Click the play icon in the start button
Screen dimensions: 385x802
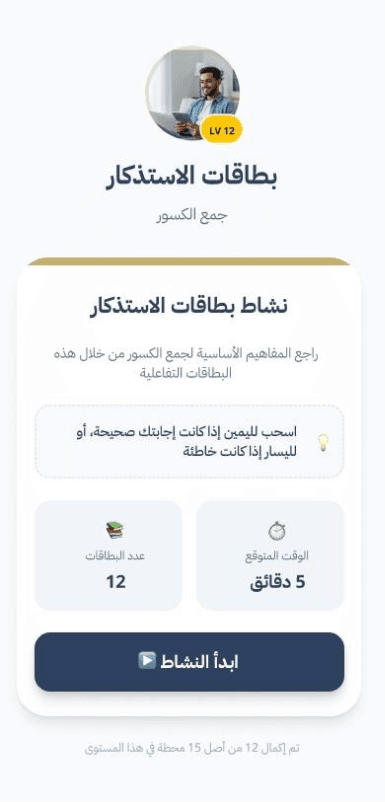147,661
